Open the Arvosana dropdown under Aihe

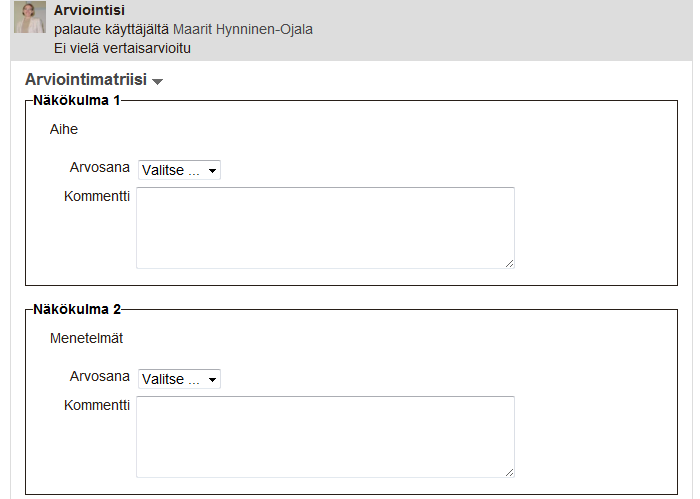(179, 170)
